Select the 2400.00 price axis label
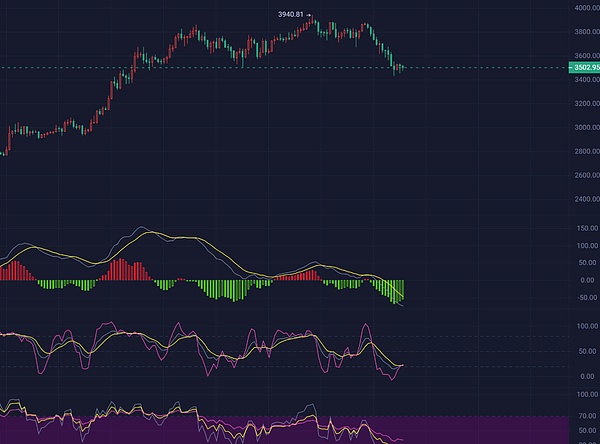 (585, 200)
